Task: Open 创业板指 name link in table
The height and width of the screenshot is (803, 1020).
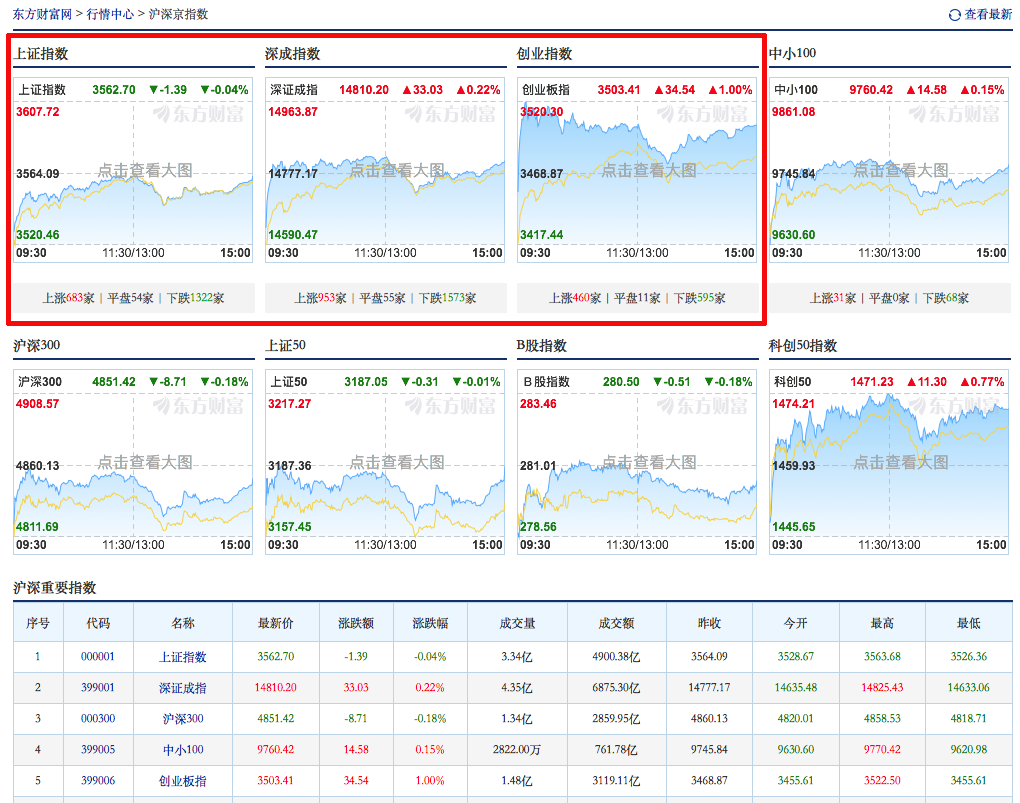Action: click(x=183, y=781)
